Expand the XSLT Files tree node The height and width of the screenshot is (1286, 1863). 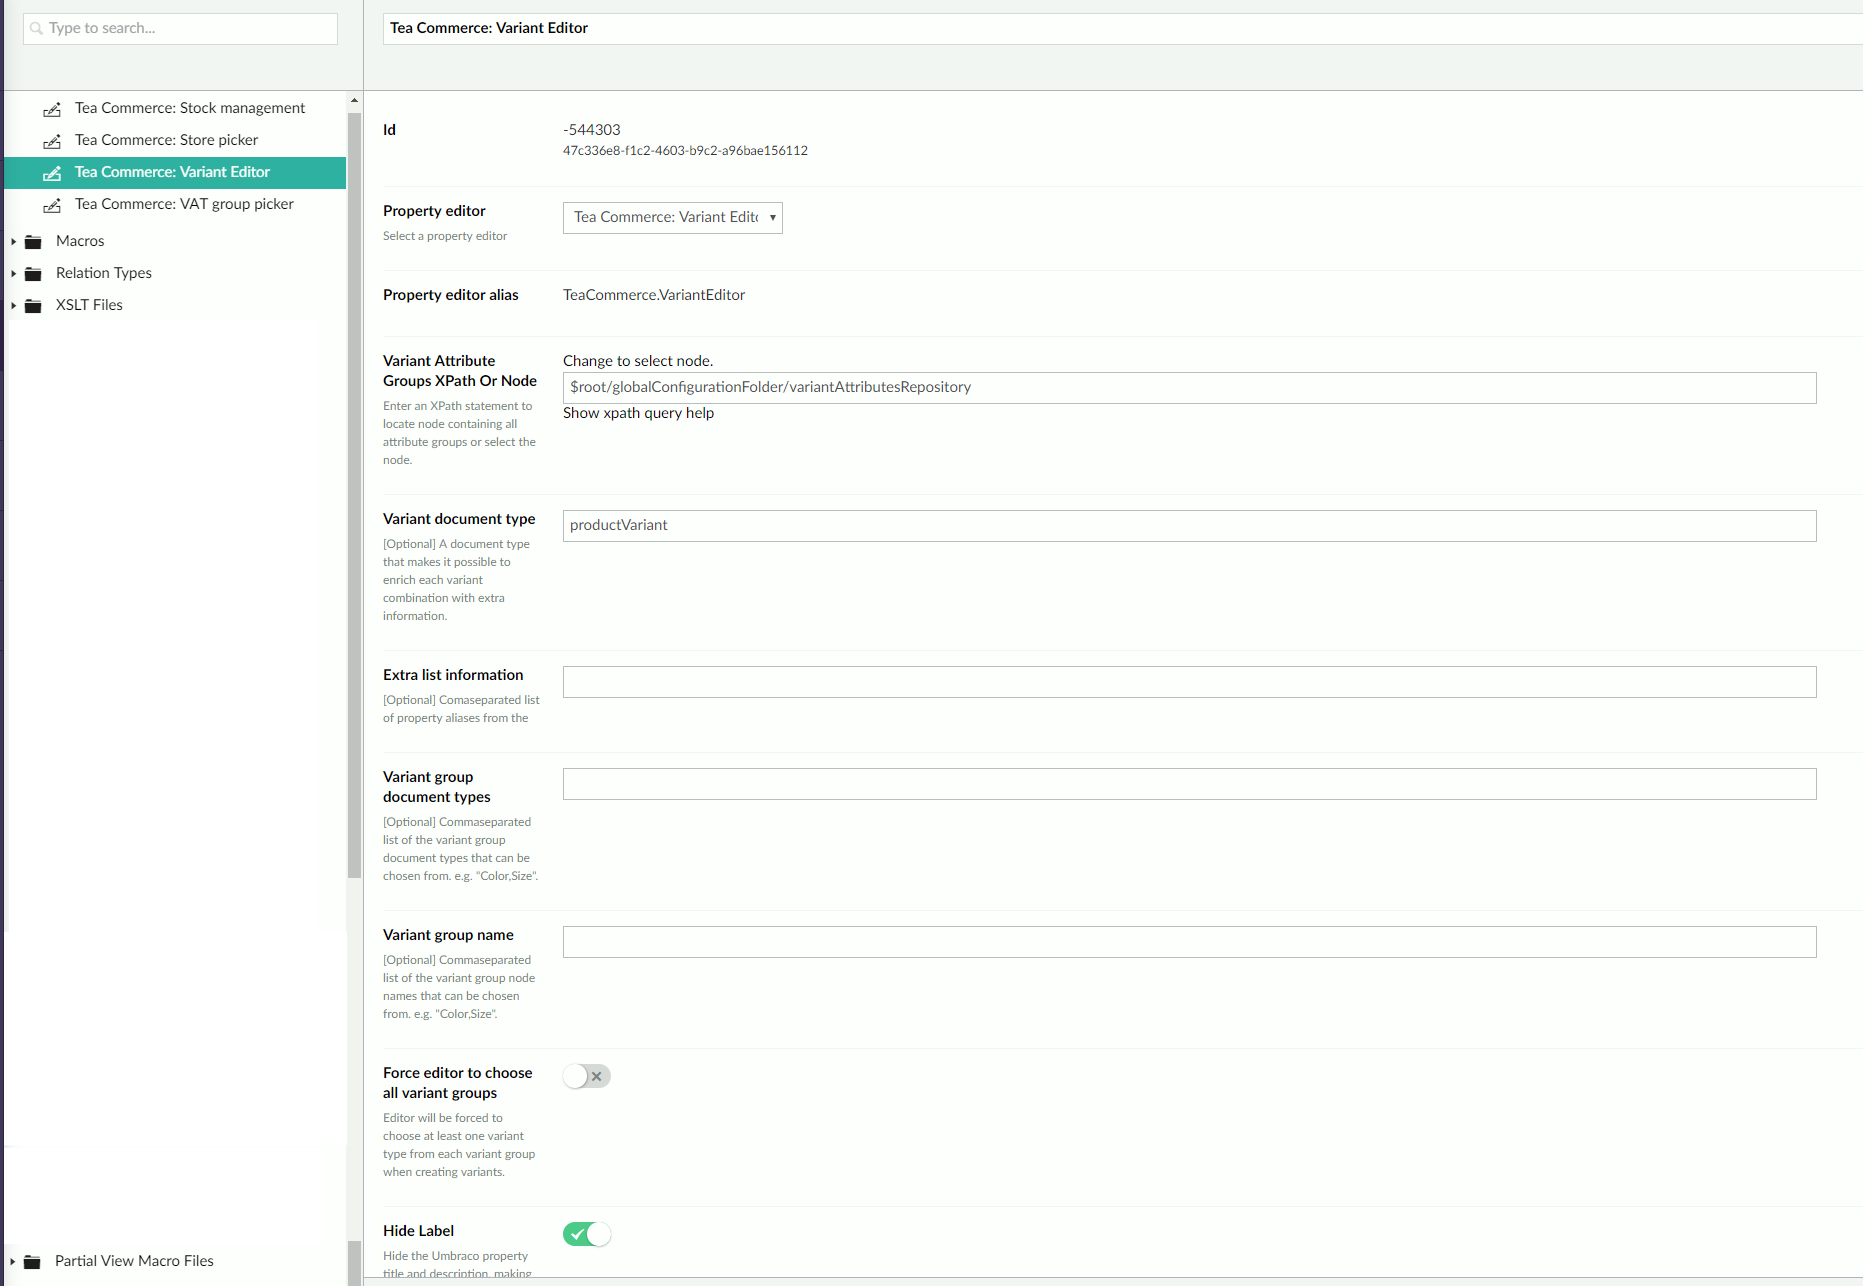(13, 306)
